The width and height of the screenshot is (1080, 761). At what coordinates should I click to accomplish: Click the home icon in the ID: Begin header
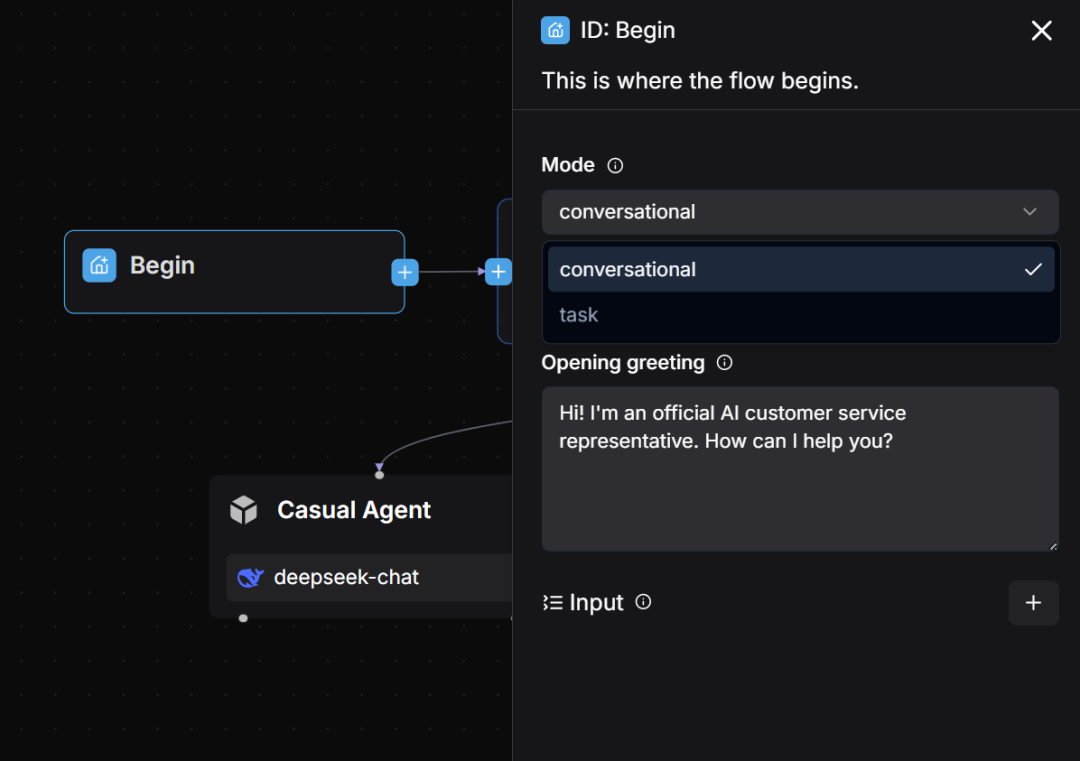[x=555, y=30]
